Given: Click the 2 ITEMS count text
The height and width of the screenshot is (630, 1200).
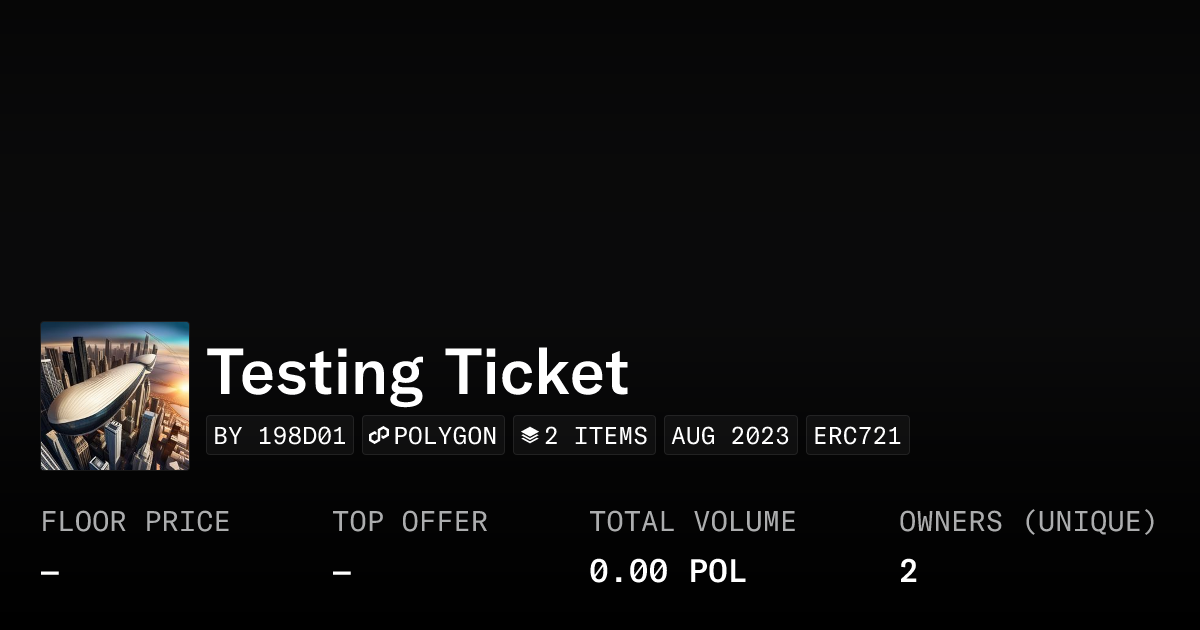Looking at the screenshot, I should [596, 436].
